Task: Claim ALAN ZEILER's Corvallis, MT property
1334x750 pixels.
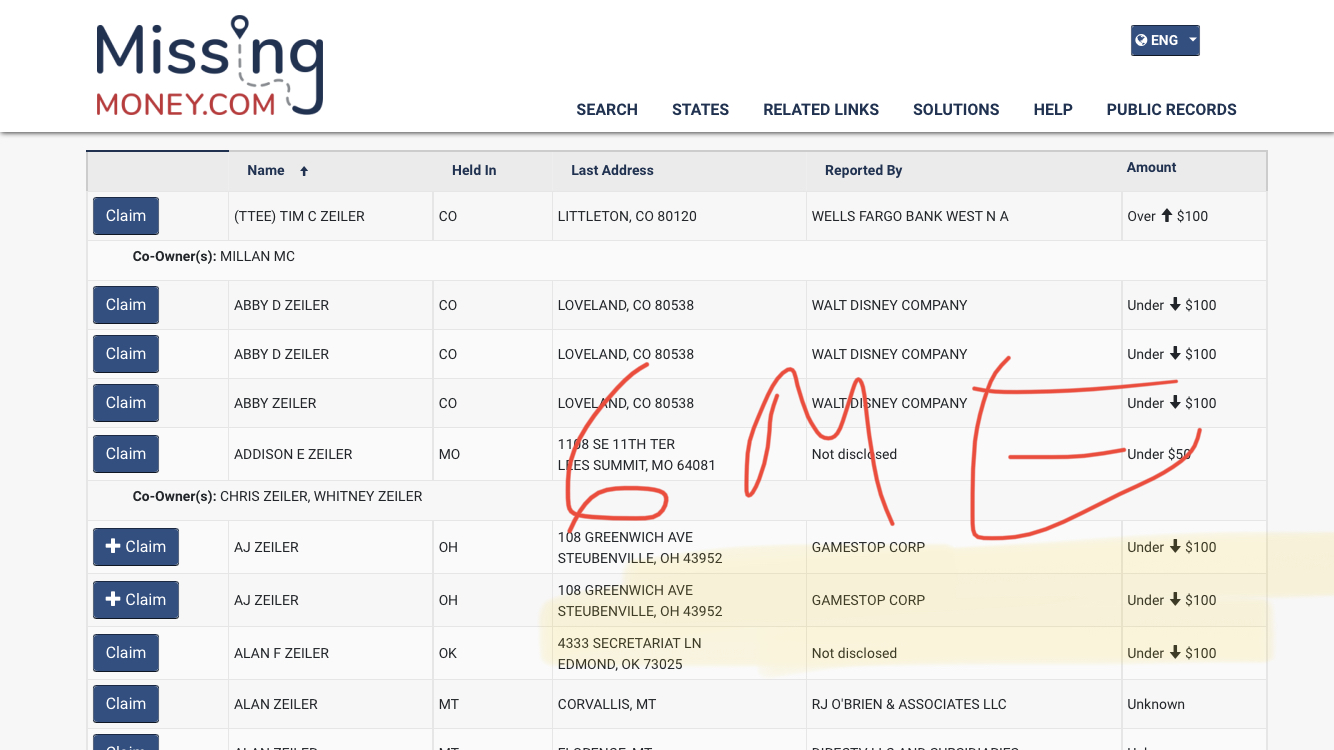Action: click(126, 704)
